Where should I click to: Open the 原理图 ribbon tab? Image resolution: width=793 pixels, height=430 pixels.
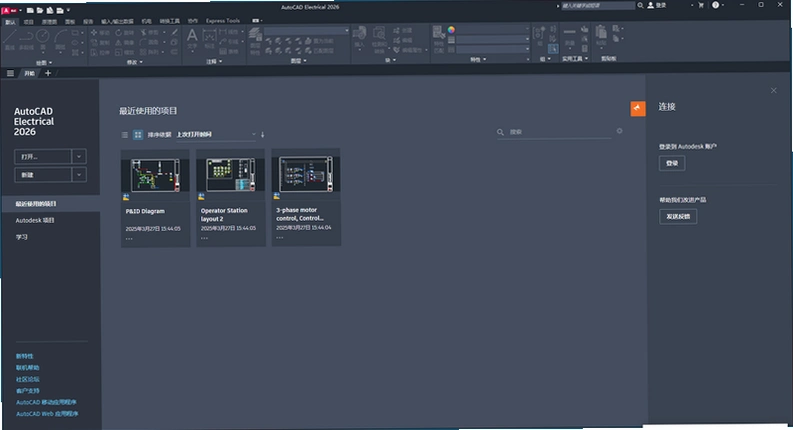click(x=49, y=22)
